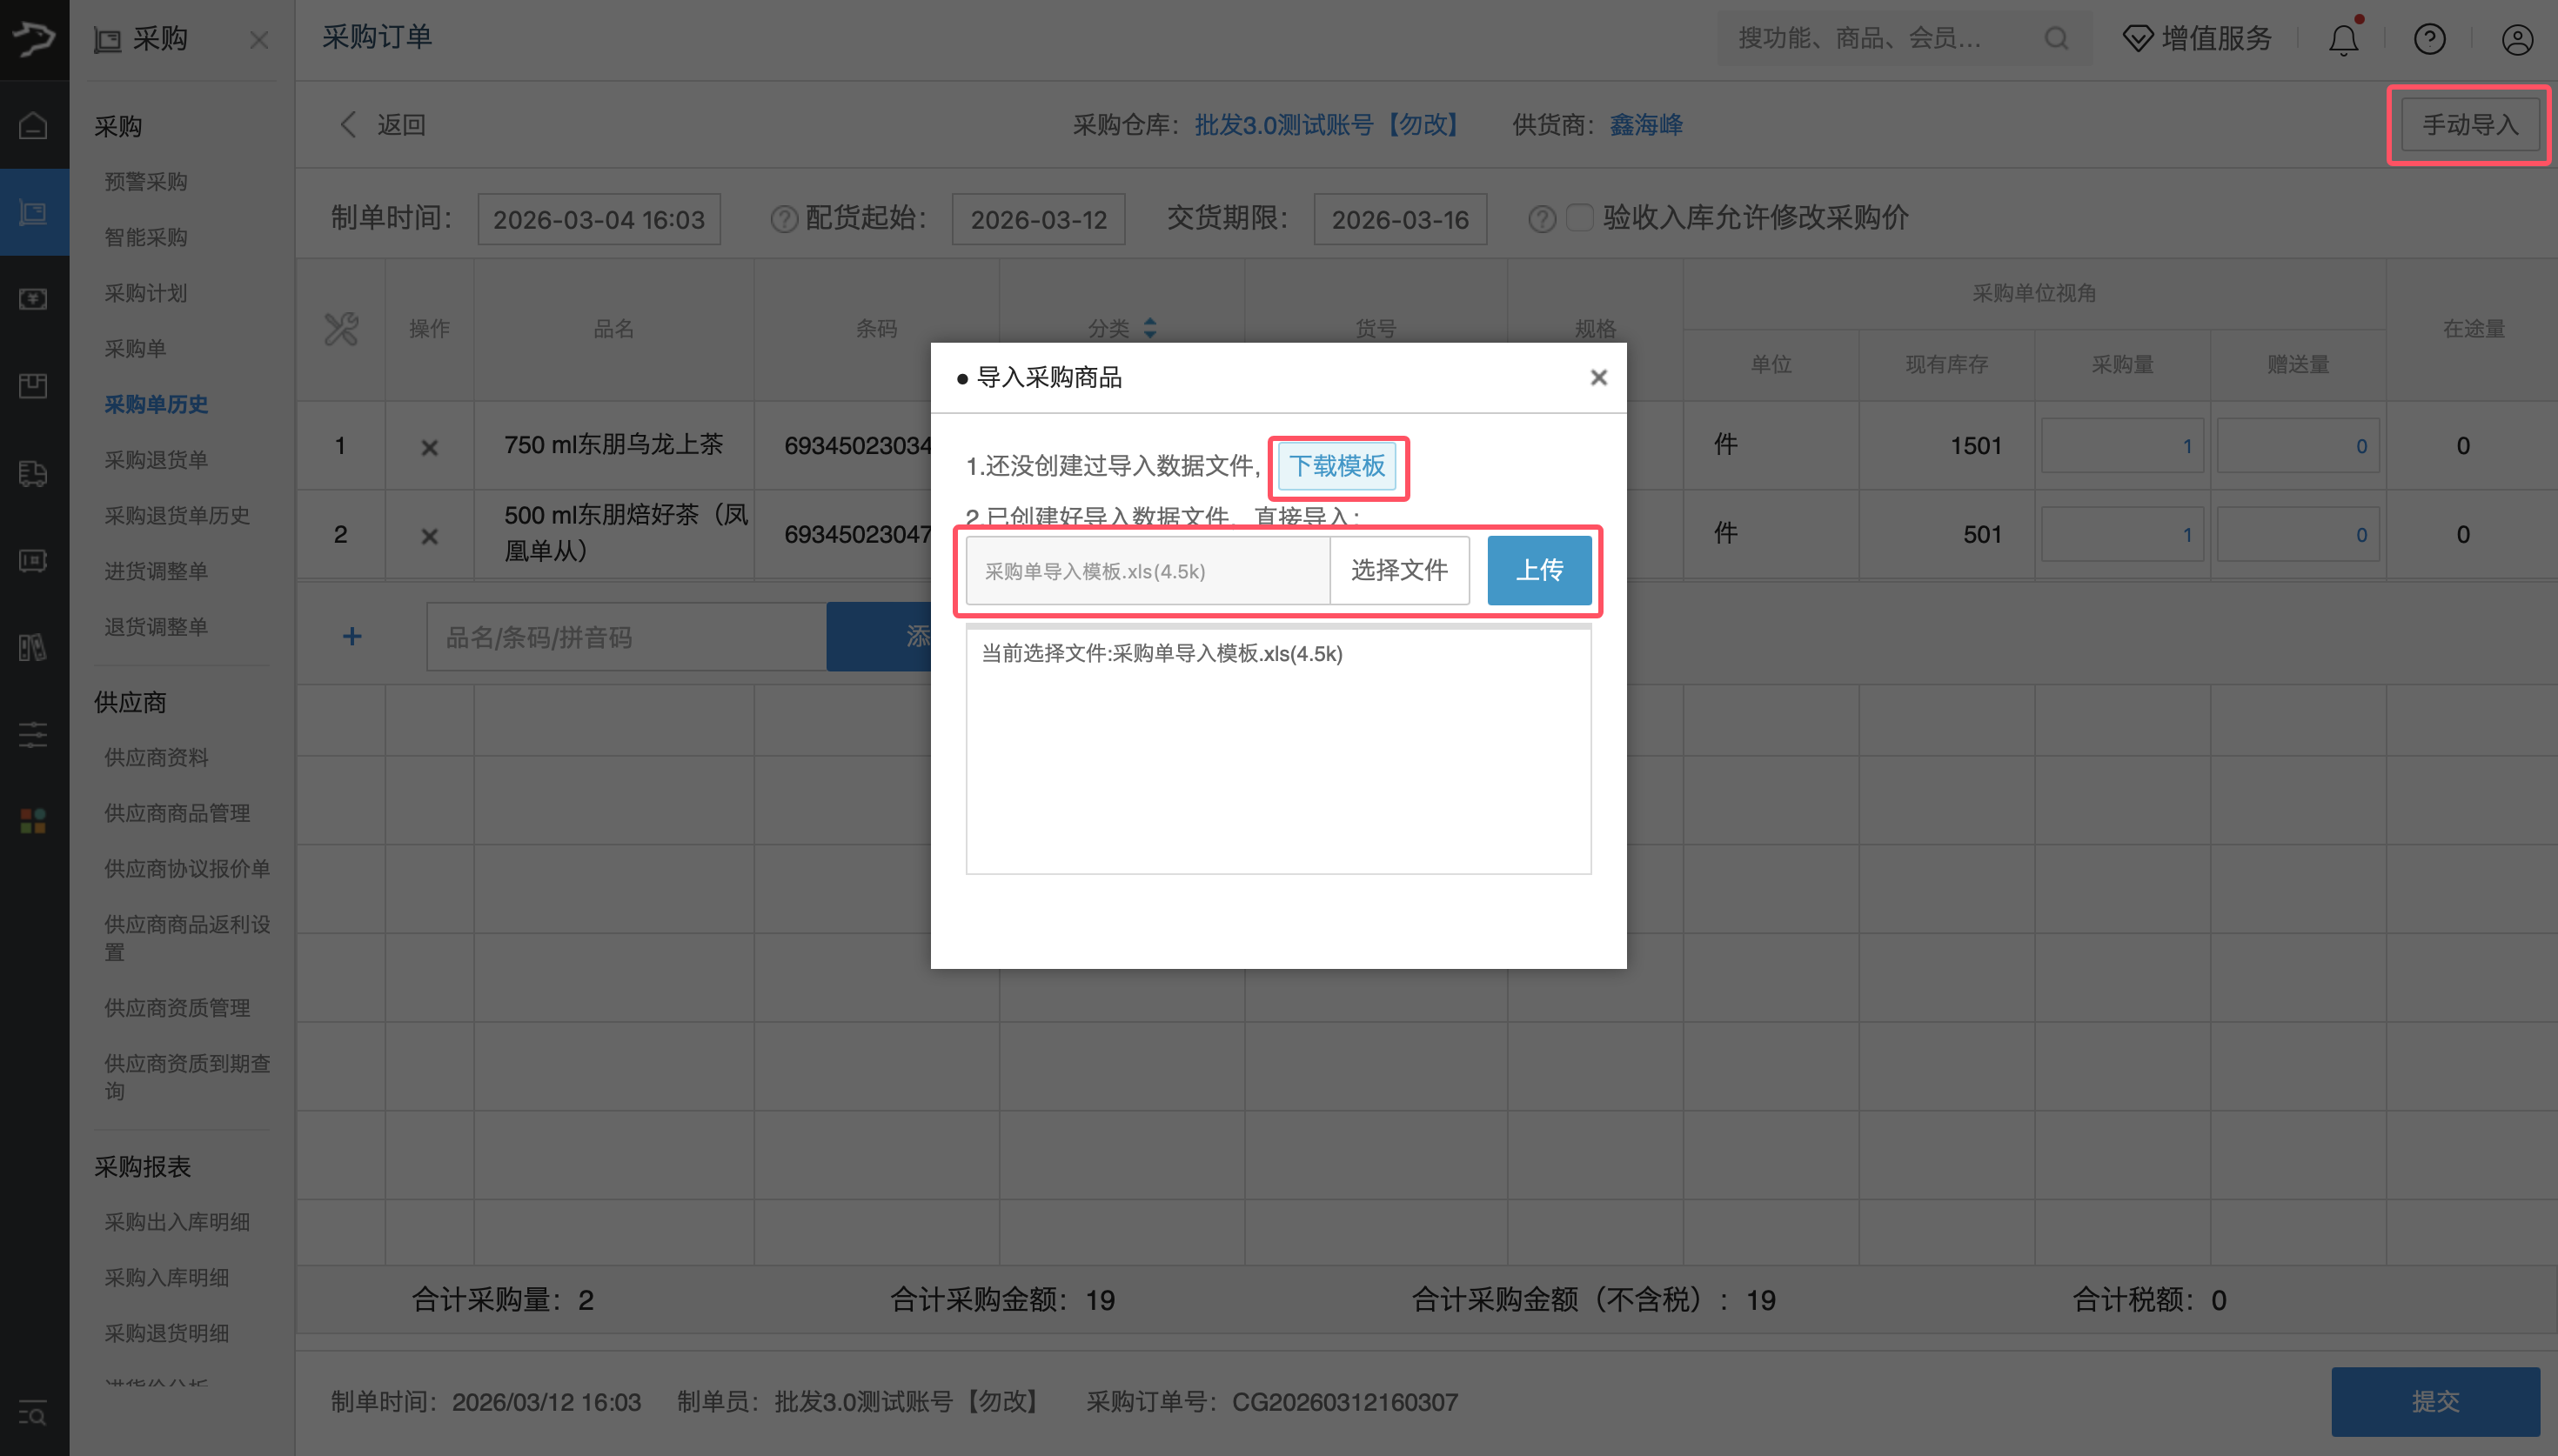Open the 交货期限 date picker
Image resolution: width=2558 pixels, height=1456 pixels.
[x=1399, y=219]
